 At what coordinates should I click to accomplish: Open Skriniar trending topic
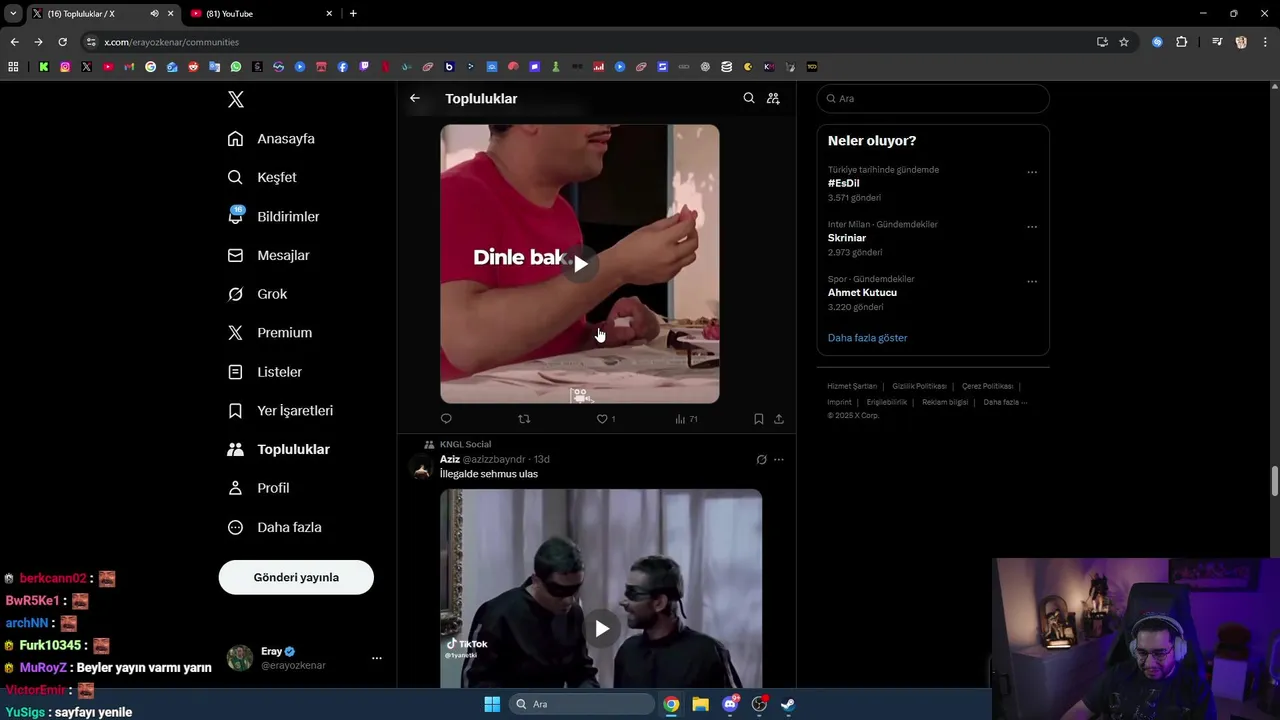847,238
